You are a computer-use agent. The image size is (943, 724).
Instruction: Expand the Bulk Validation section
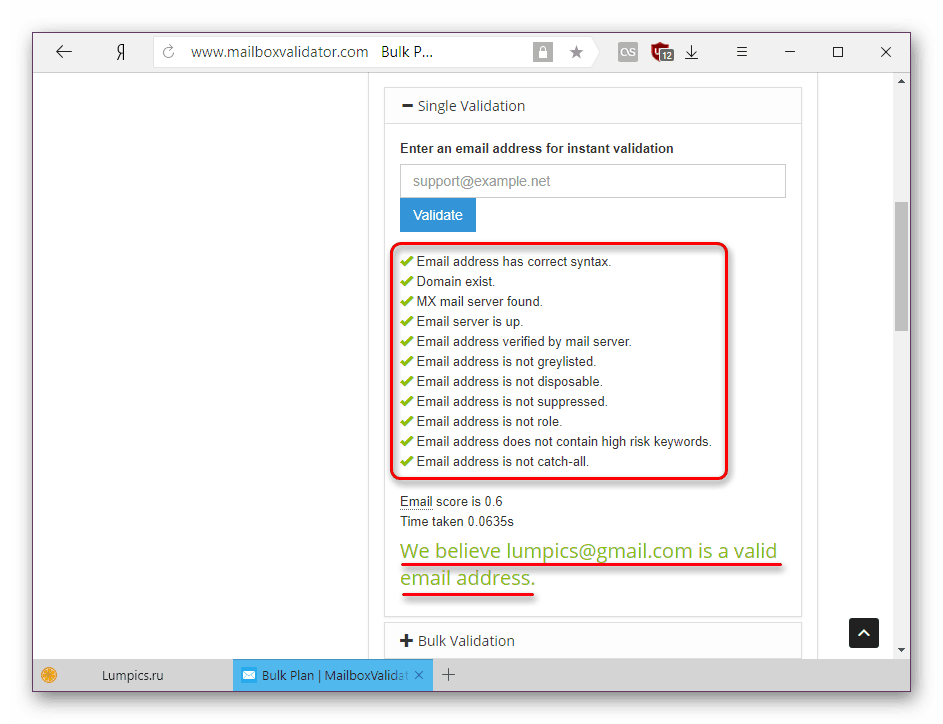[x=466, y=641]
